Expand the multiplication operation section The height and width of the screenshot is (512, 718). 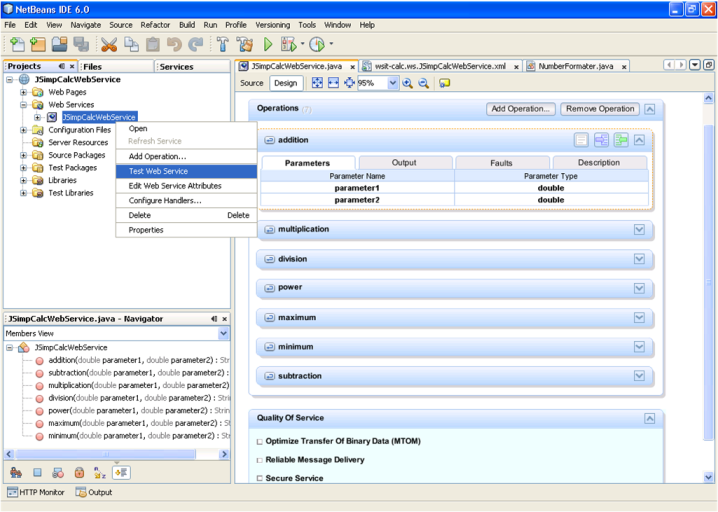(x=640, y=229)
